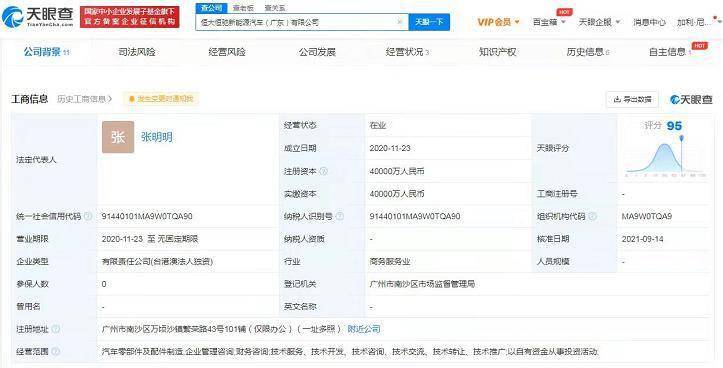Click the organization code MA9W0TQA9
723x368 pixels.
[647, 216]
